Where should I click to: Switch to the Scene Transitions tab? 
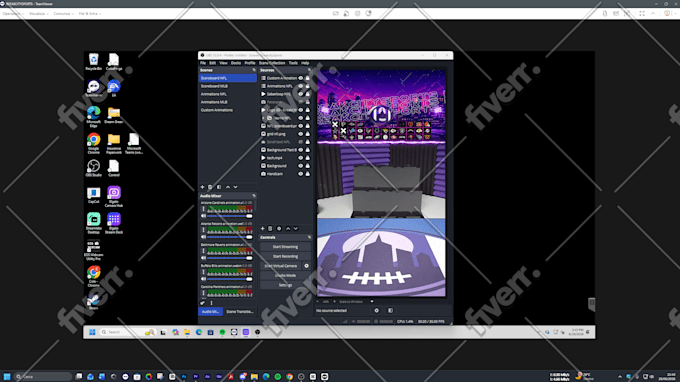click(x=239, y=312)
